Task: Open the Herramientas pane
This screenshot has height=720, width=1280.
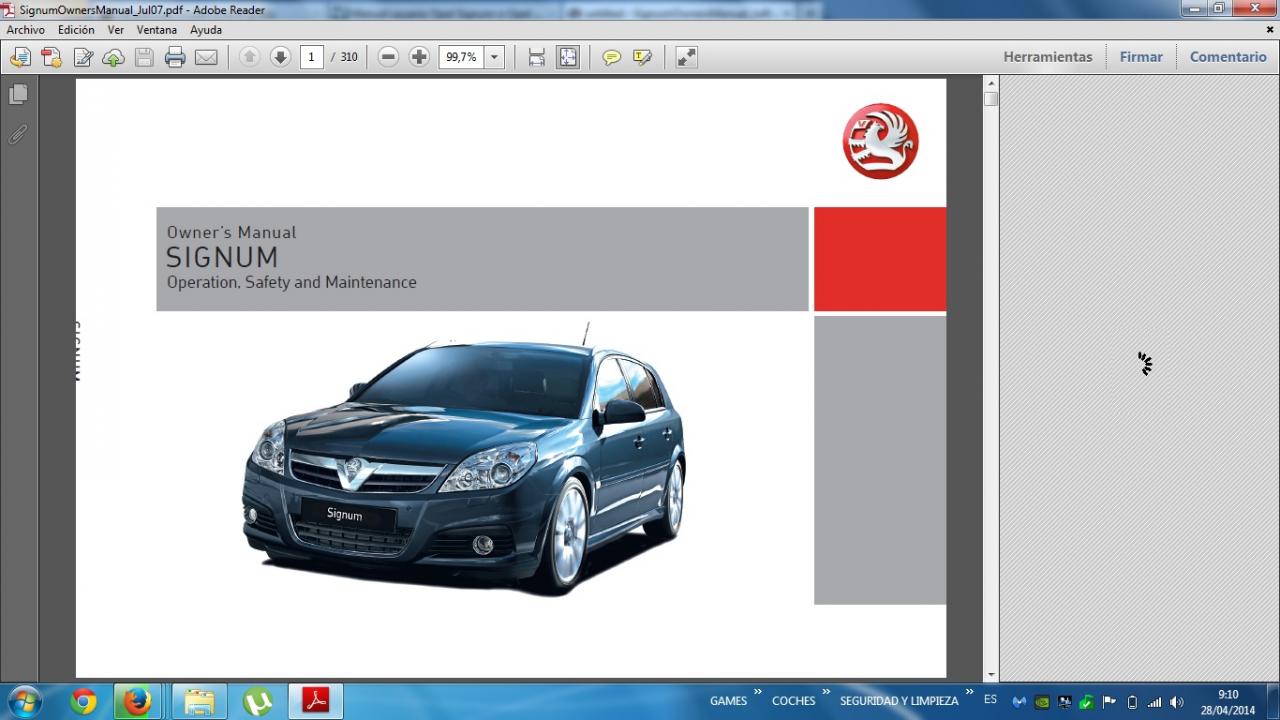Action: pyautogui.click(x=1047, y=57)
